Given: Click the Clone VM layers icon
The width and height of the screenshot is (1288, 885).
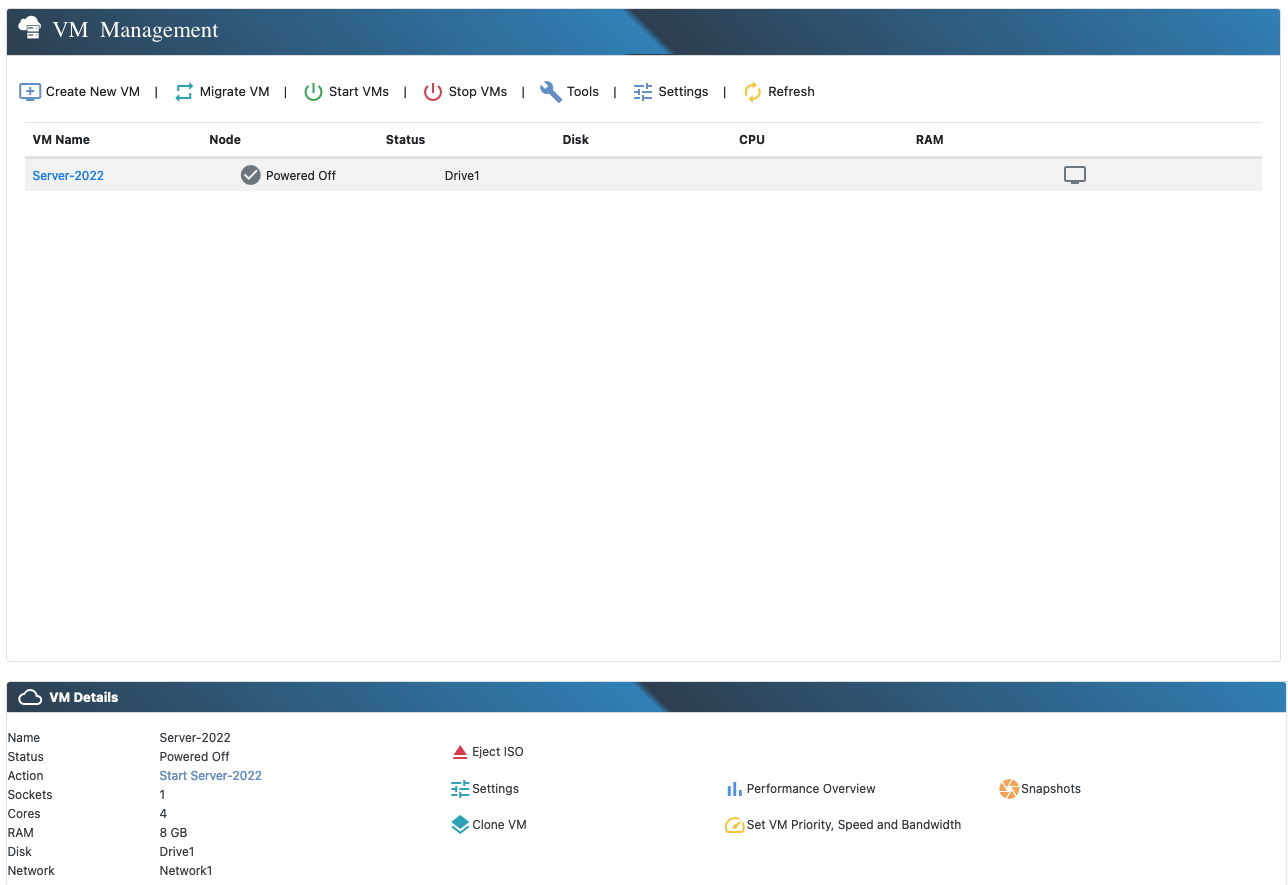Looking at the screenshot, I should 460,825.
